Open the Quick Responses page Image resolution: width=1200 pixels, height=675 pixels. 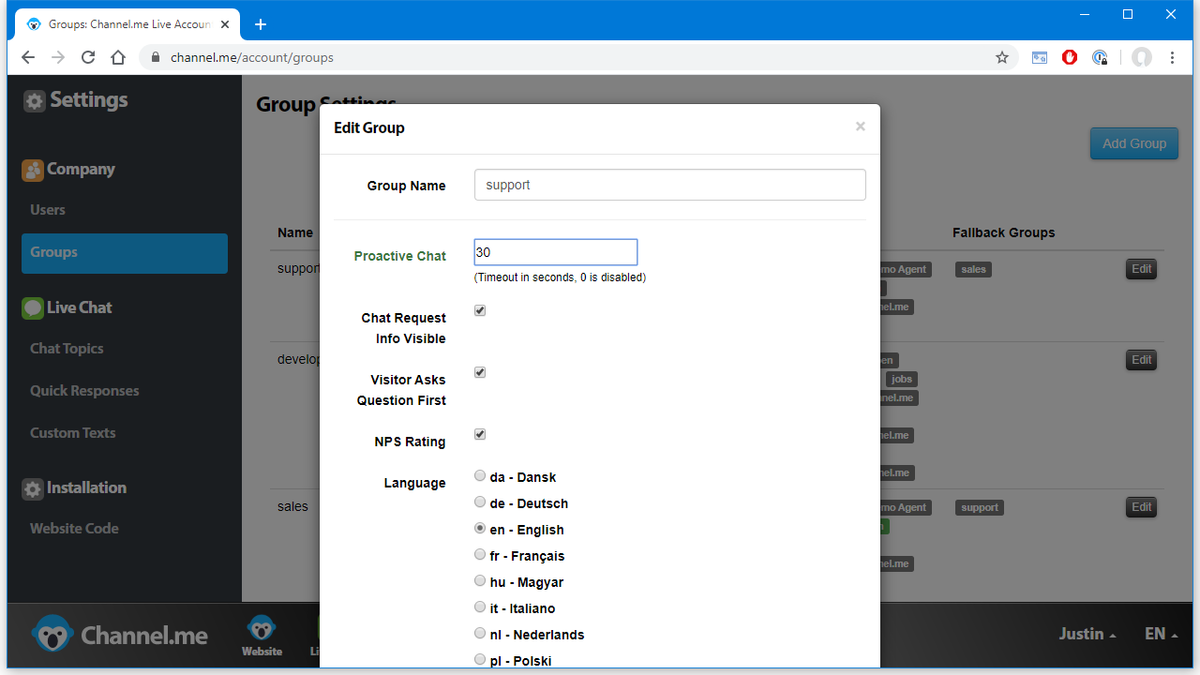85,391
